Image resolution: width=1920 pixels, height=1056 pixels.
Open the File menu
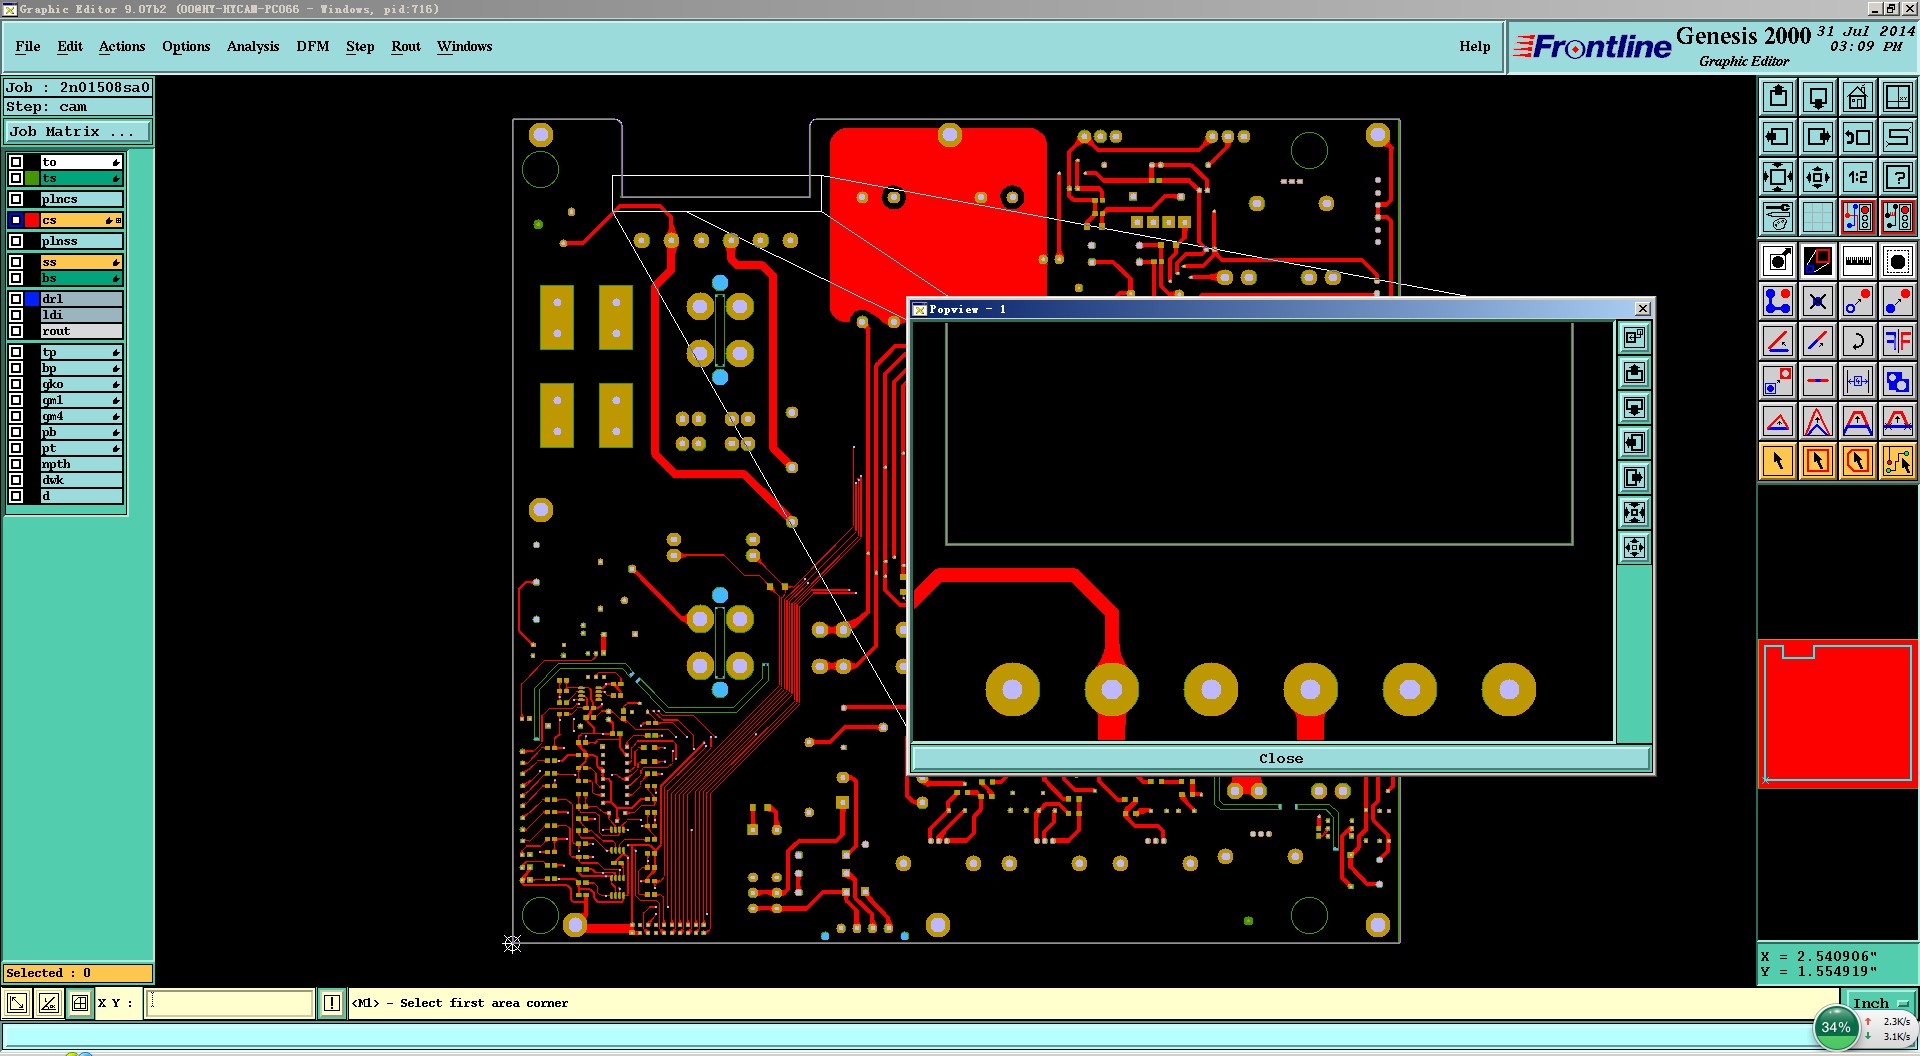tap(28, 46)
